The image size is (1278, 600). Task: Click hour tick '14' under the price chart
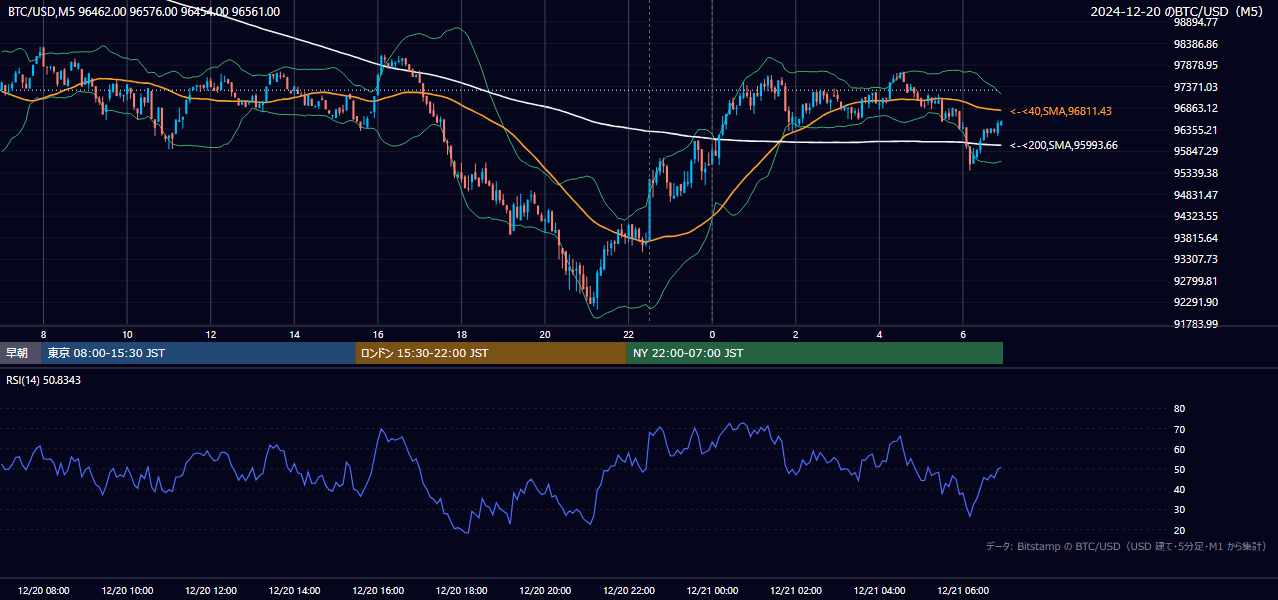point(294,334)
